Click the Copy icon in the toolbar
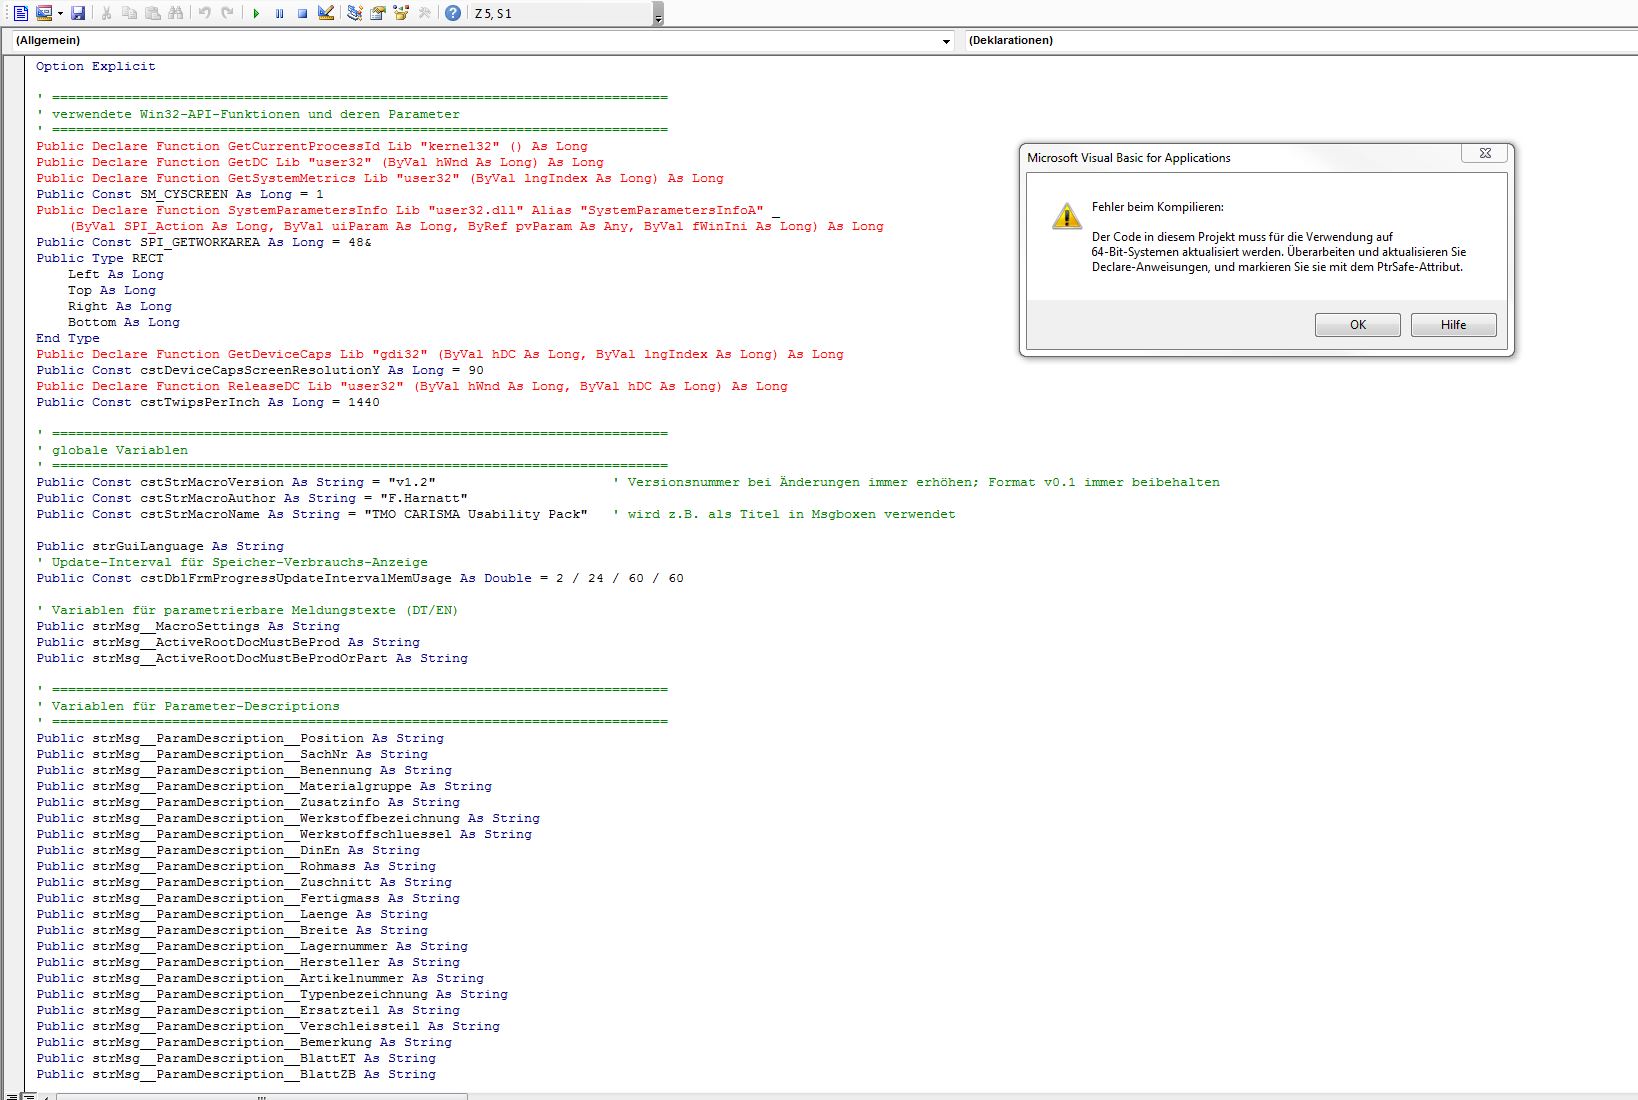Image resolution: width=1638 pixels, height=1100 pixels. [130, 13]
